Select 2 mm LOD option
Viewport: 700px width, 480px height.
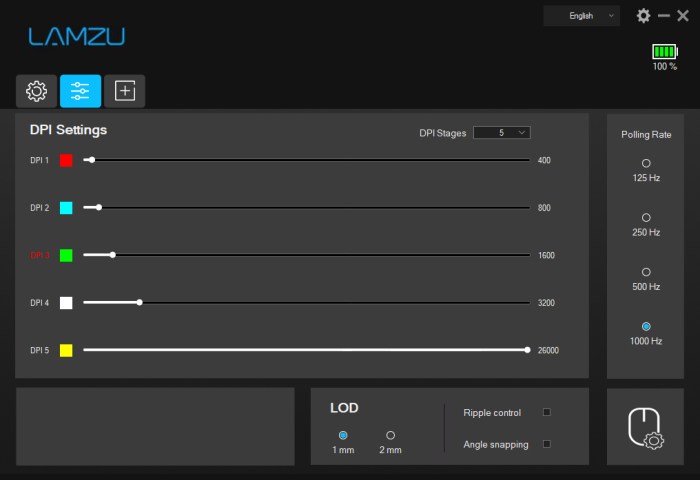tap(390, 435)
